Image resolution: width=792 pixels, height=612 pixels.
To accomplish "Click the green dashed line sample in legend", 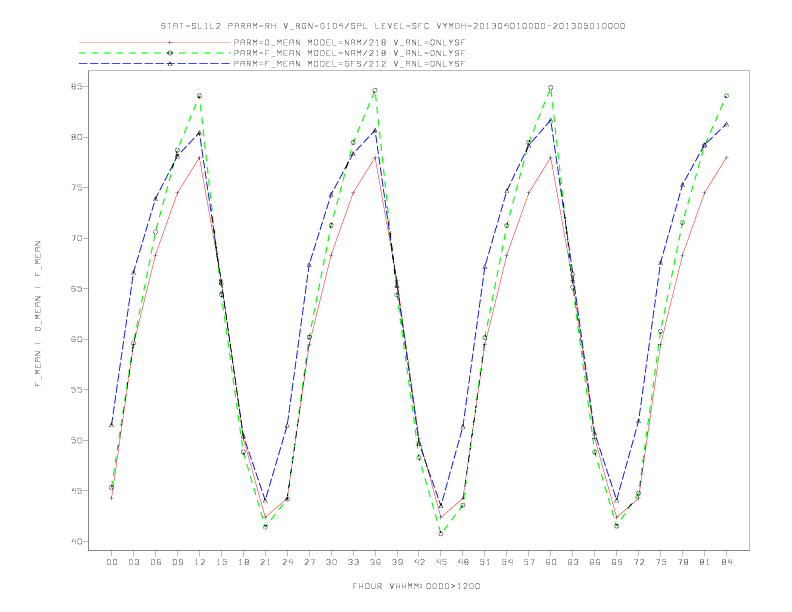I will (x=155, y=53).
